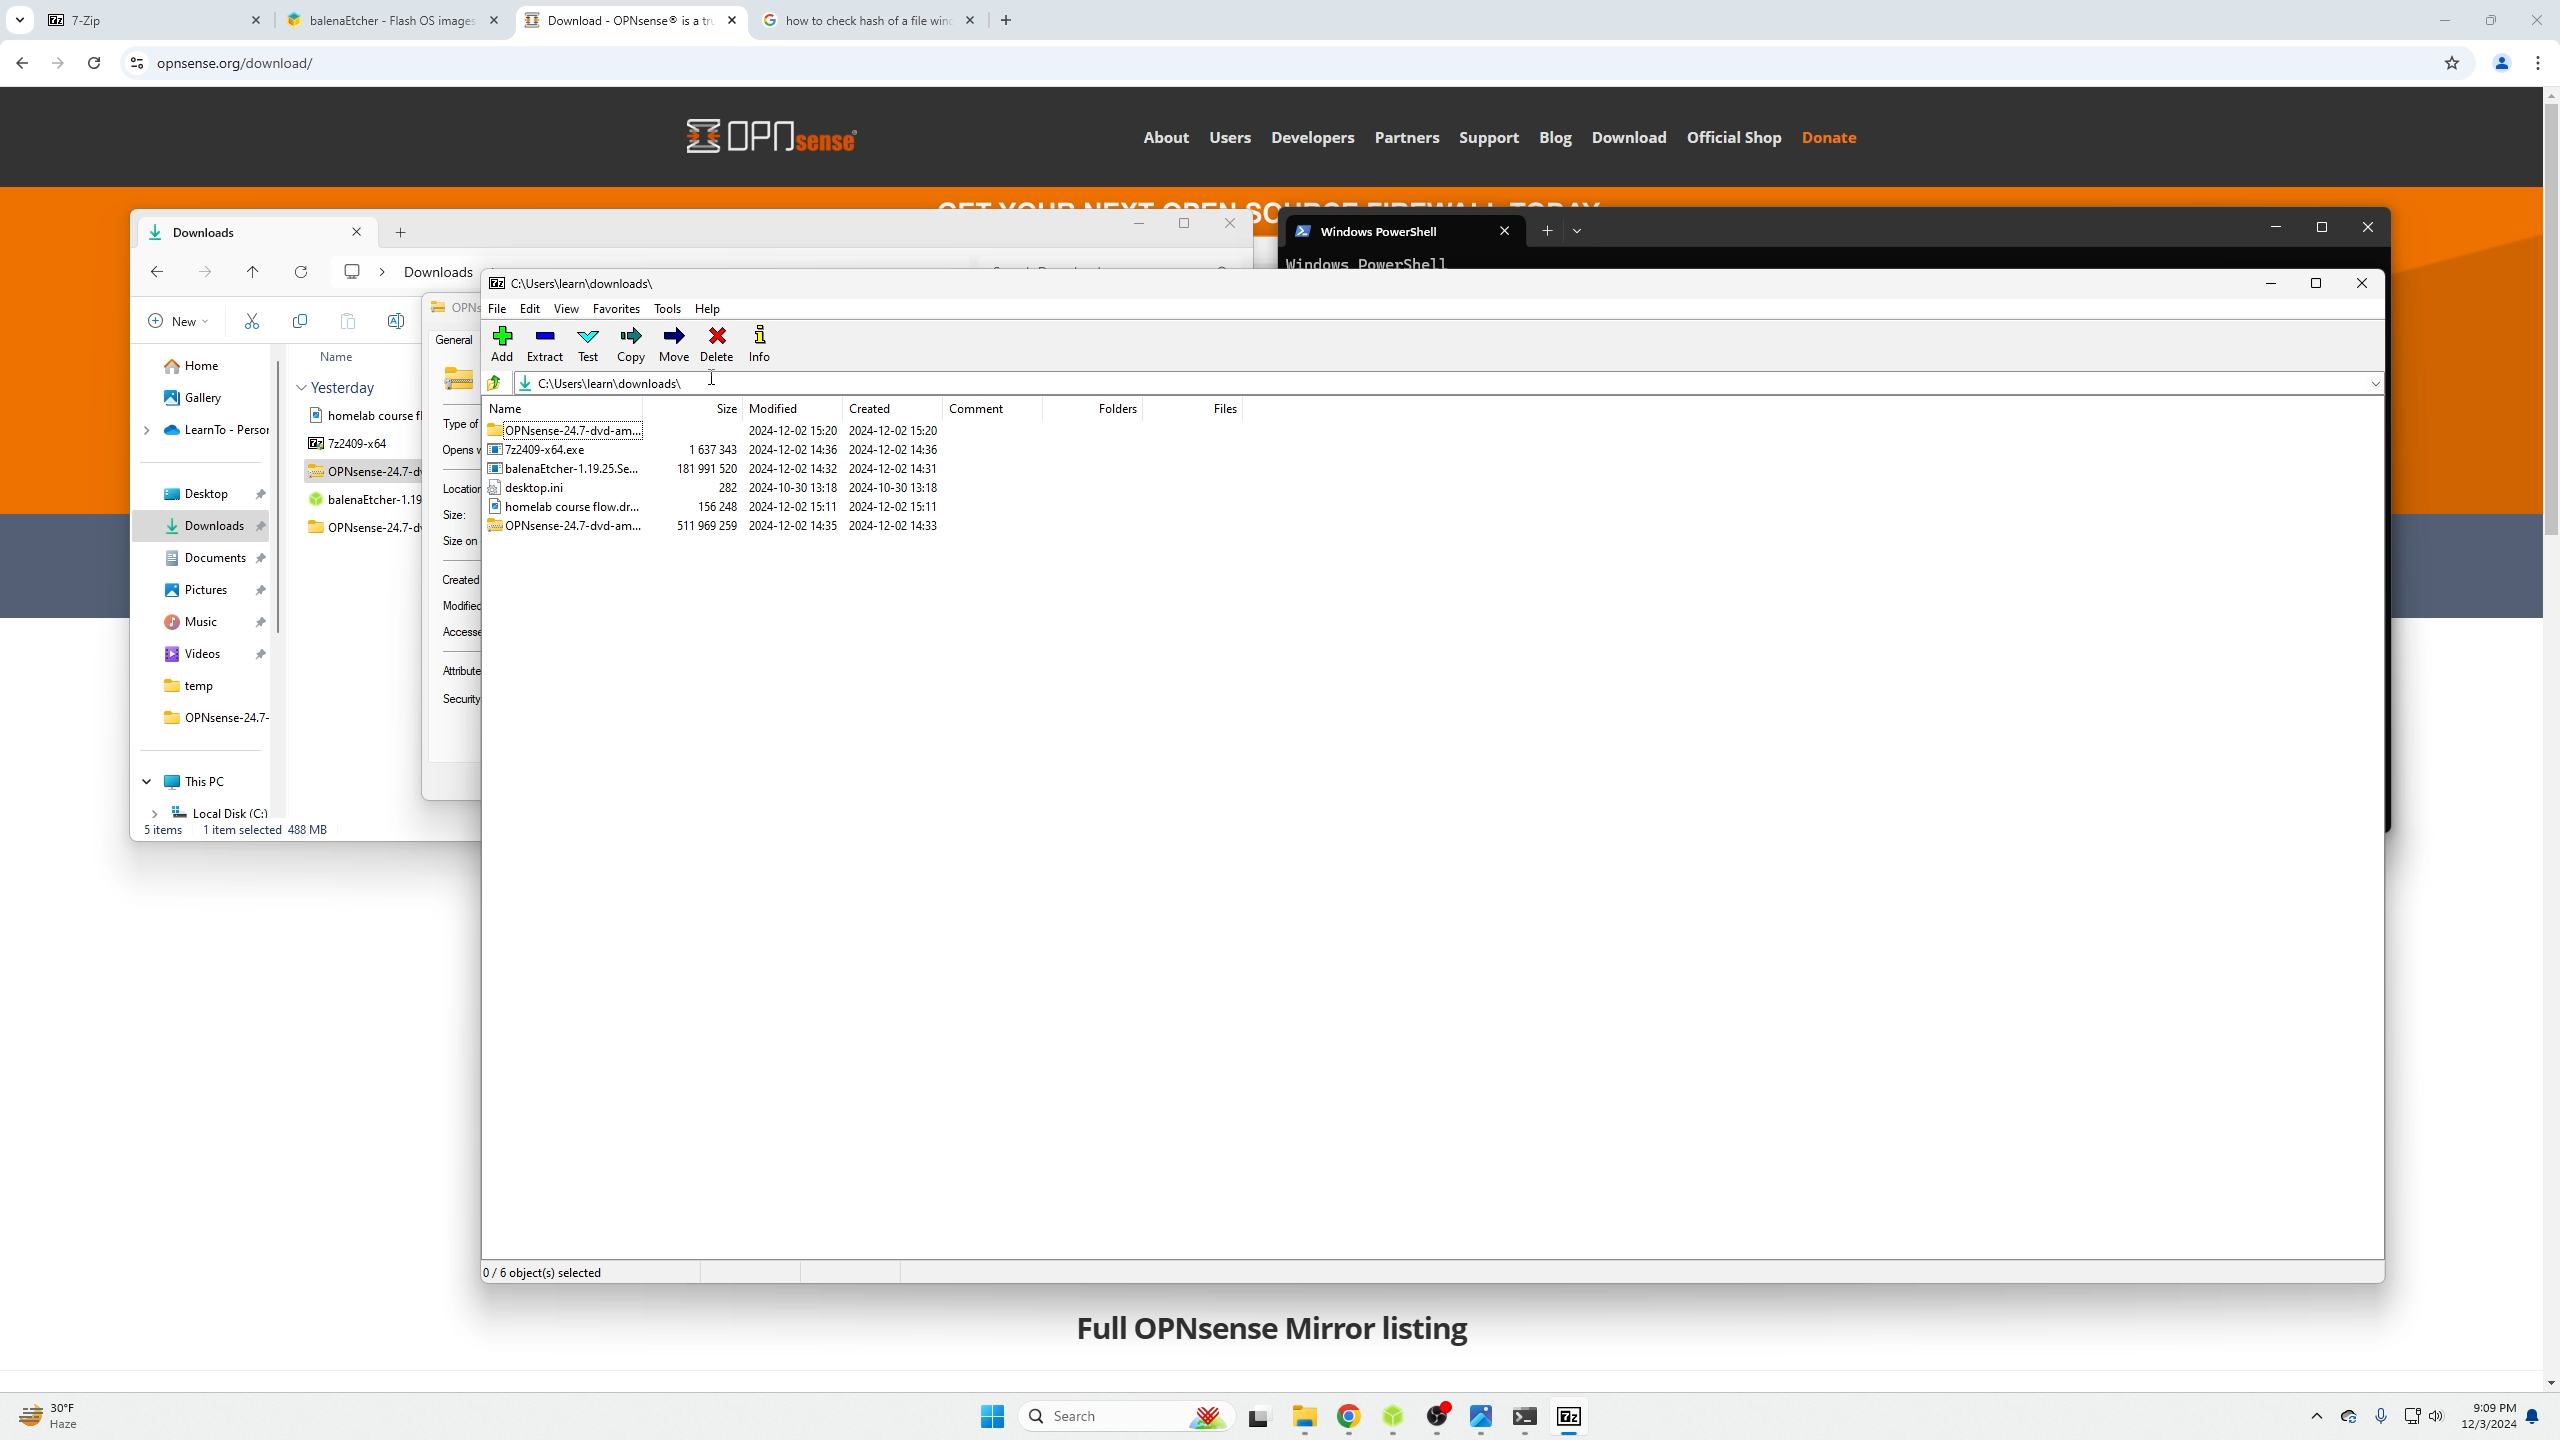Click the Move arrow icon
The width and height of the screenshot is (2560, 1440).
673,343
